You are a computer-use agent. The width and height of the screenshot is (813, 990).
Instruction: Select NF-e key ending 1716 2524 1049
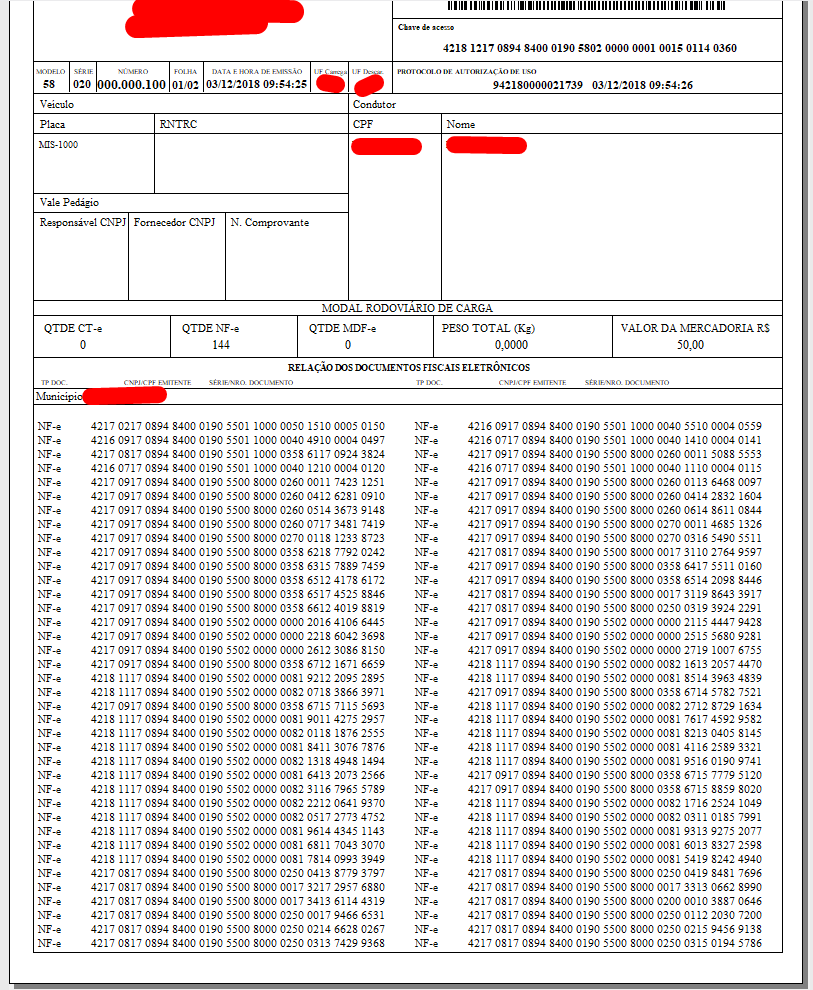(614, 803)
